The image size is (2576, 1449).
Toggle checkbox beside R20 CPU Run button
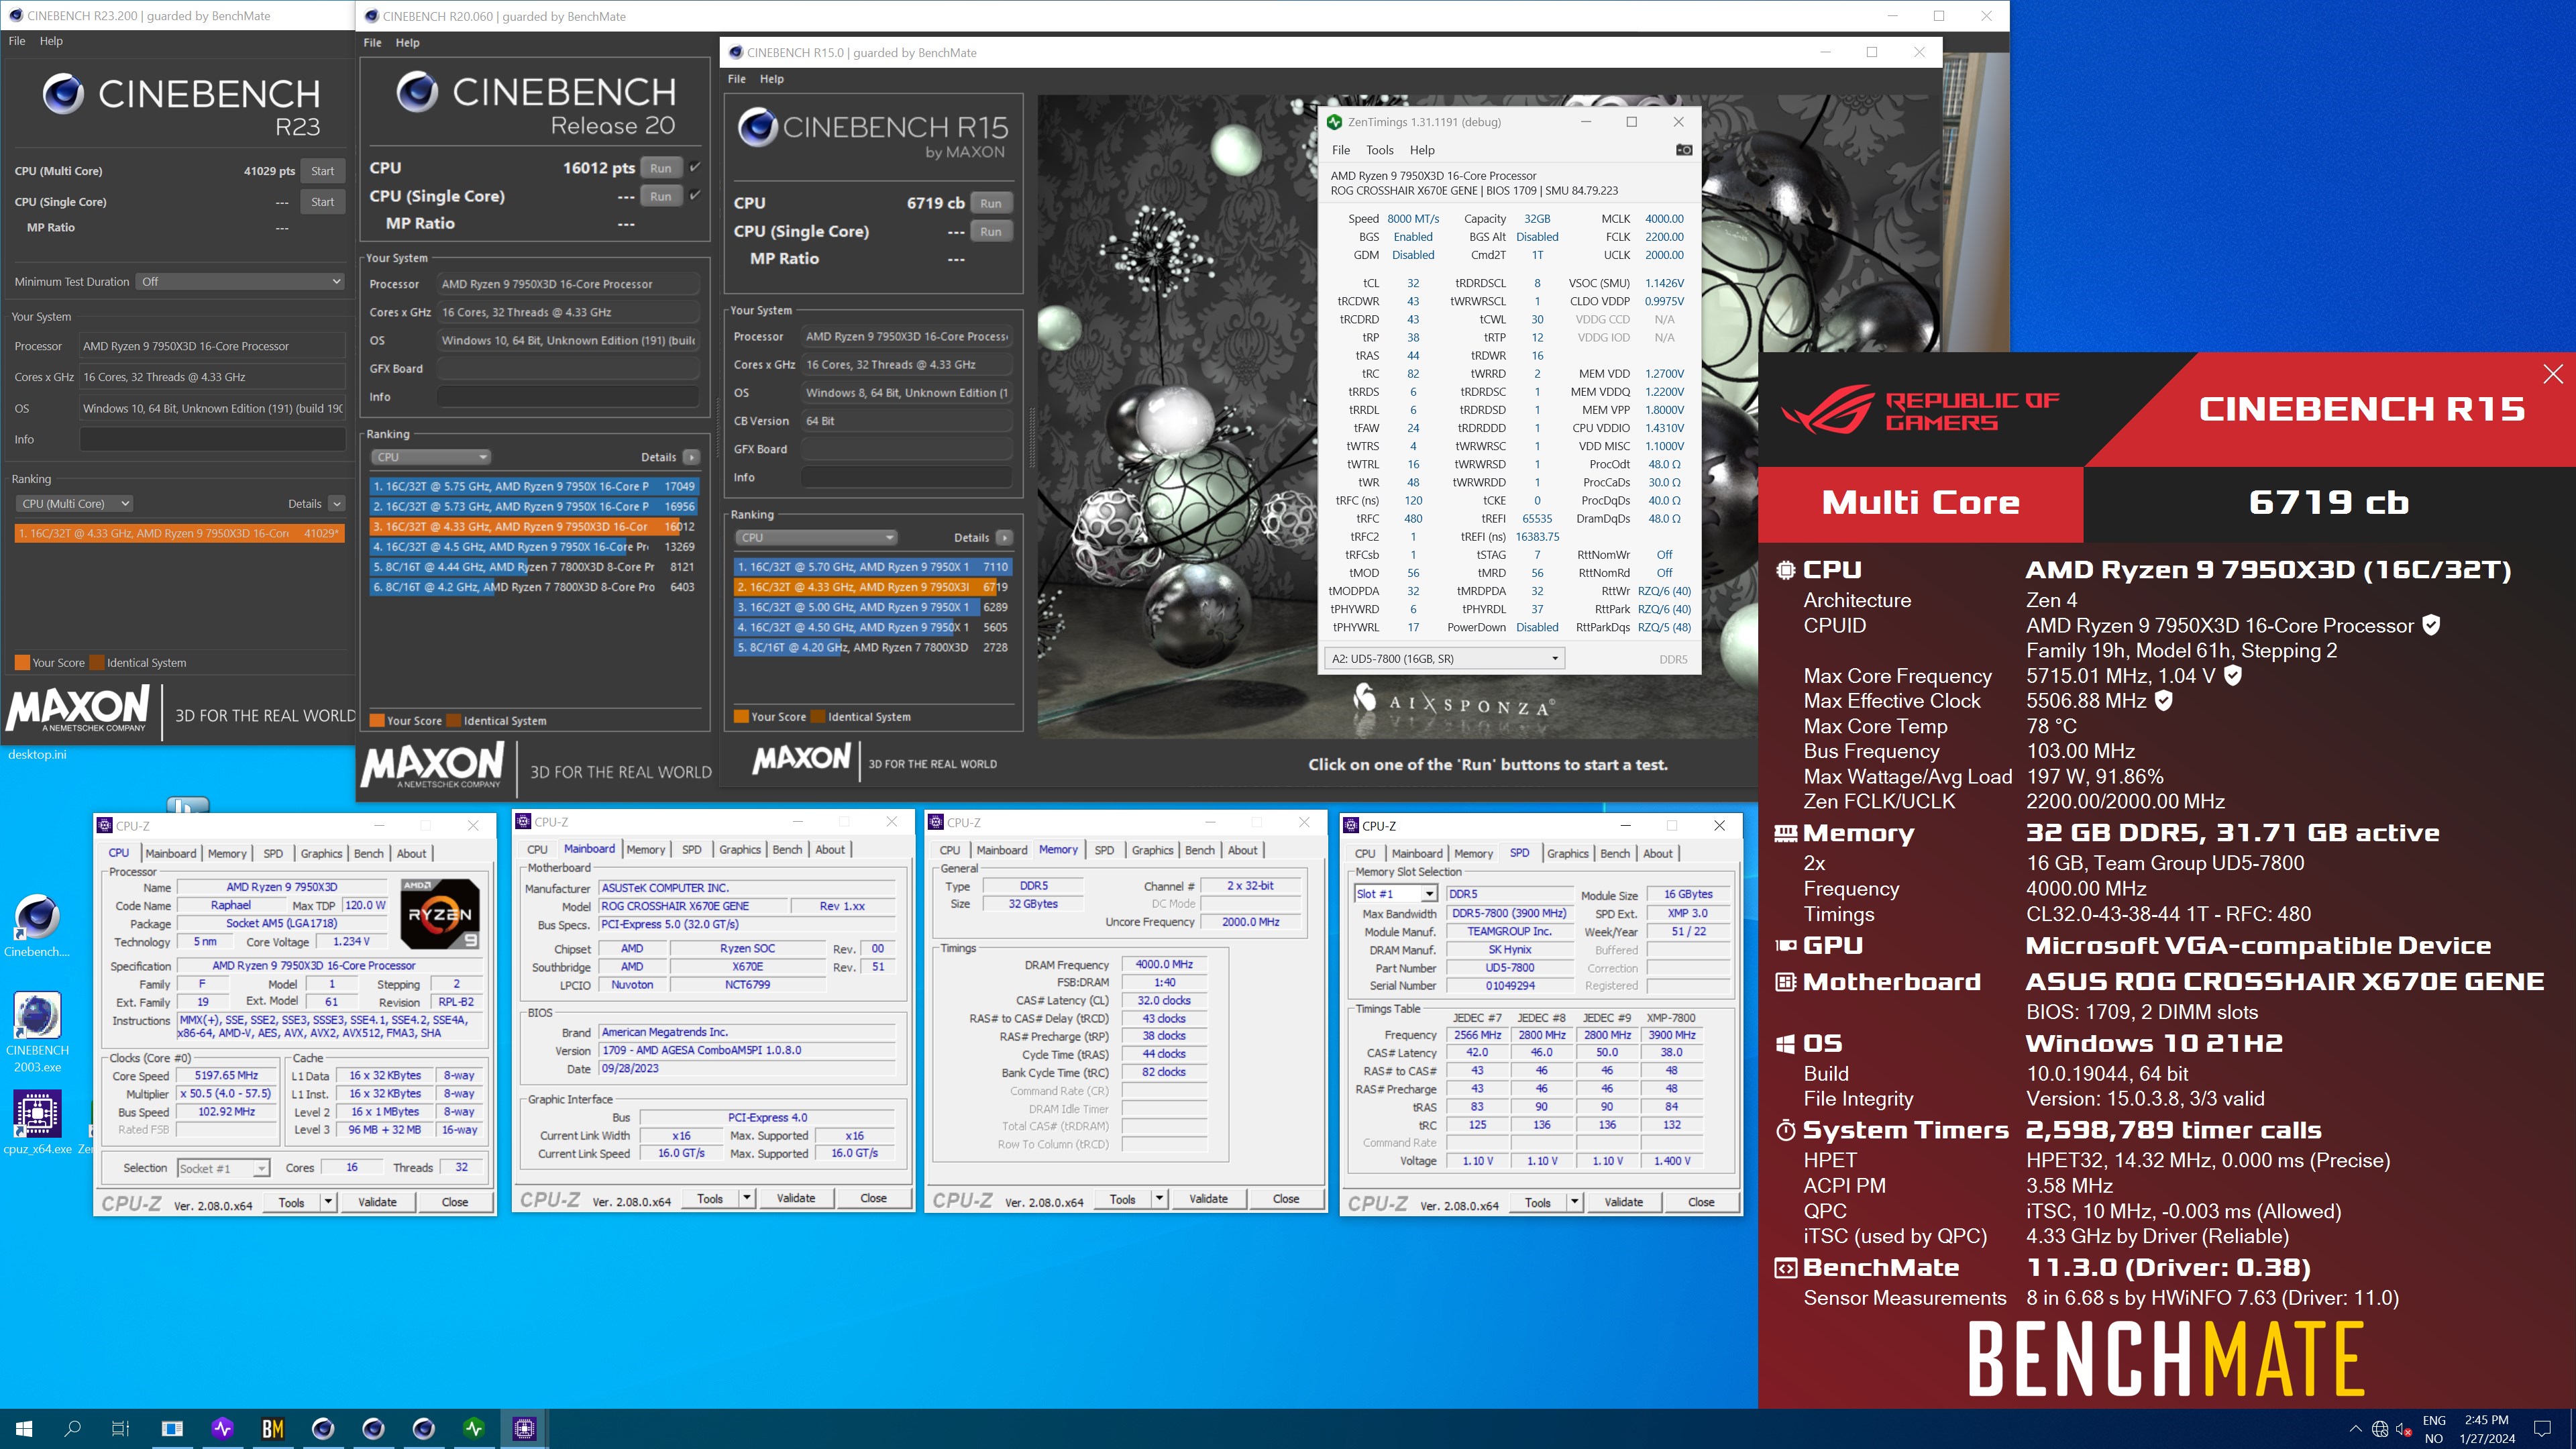point(695,167)
